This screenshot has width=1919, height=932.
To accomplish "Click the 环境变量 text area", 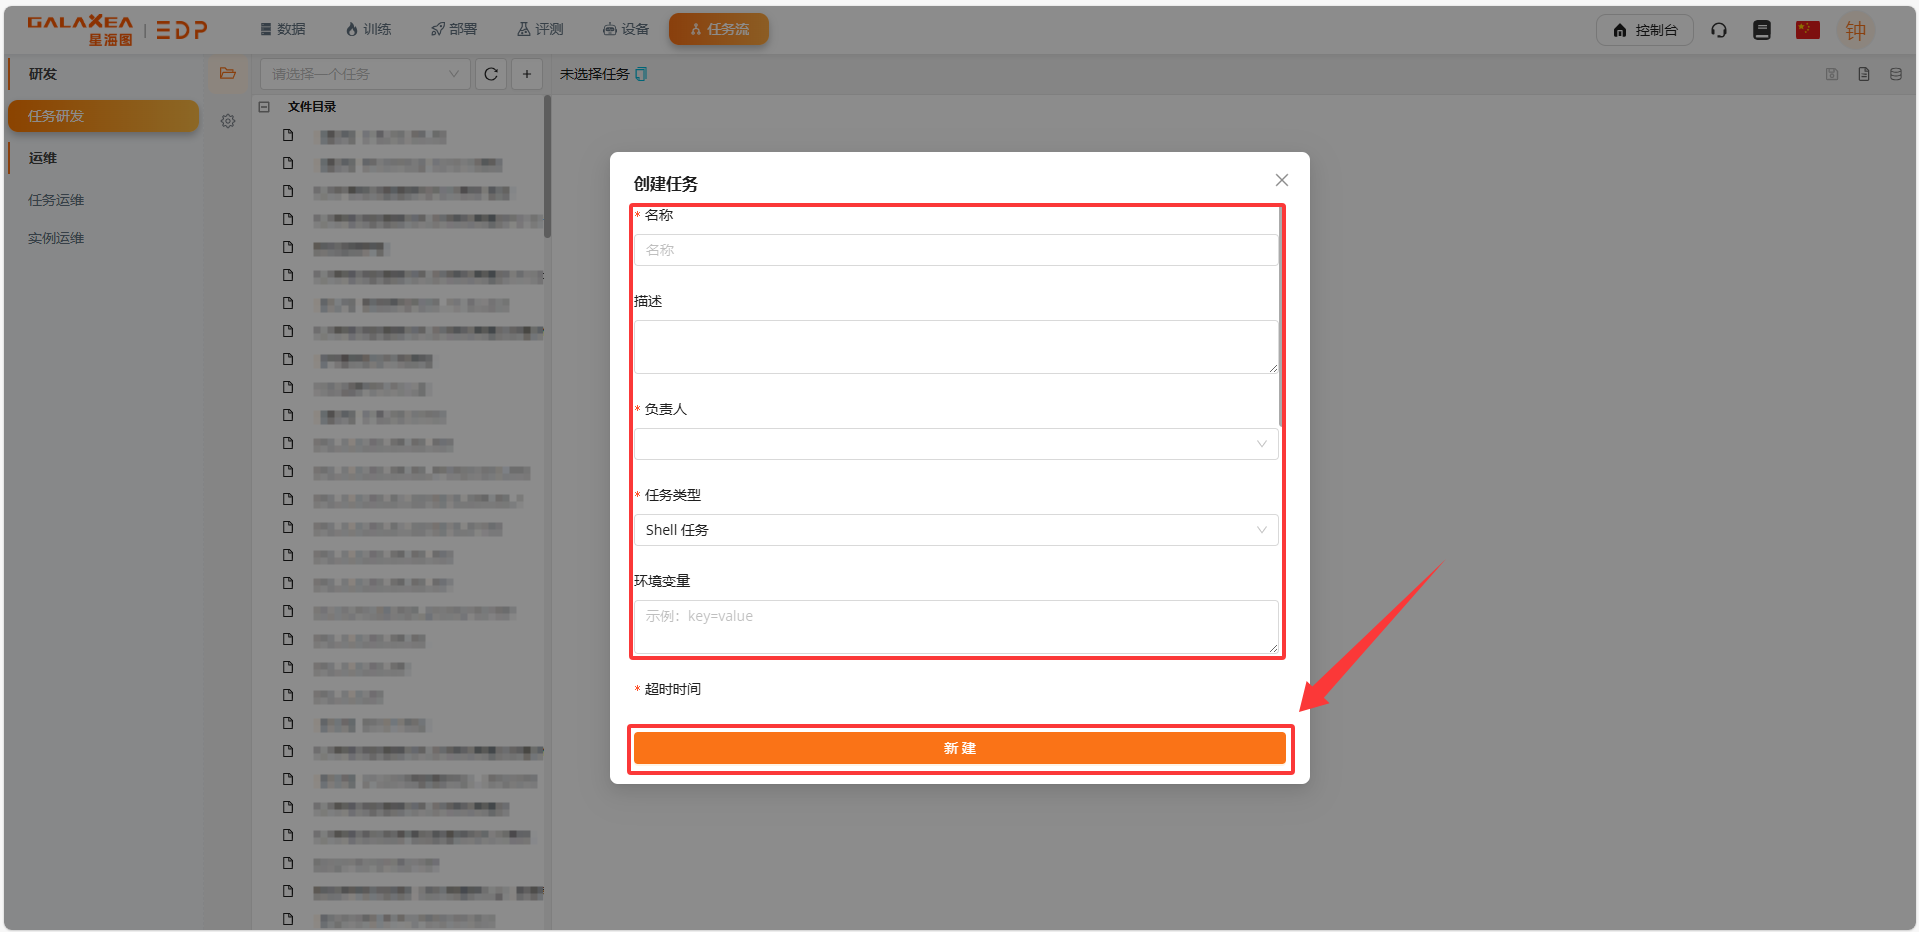I will (955, 627).
